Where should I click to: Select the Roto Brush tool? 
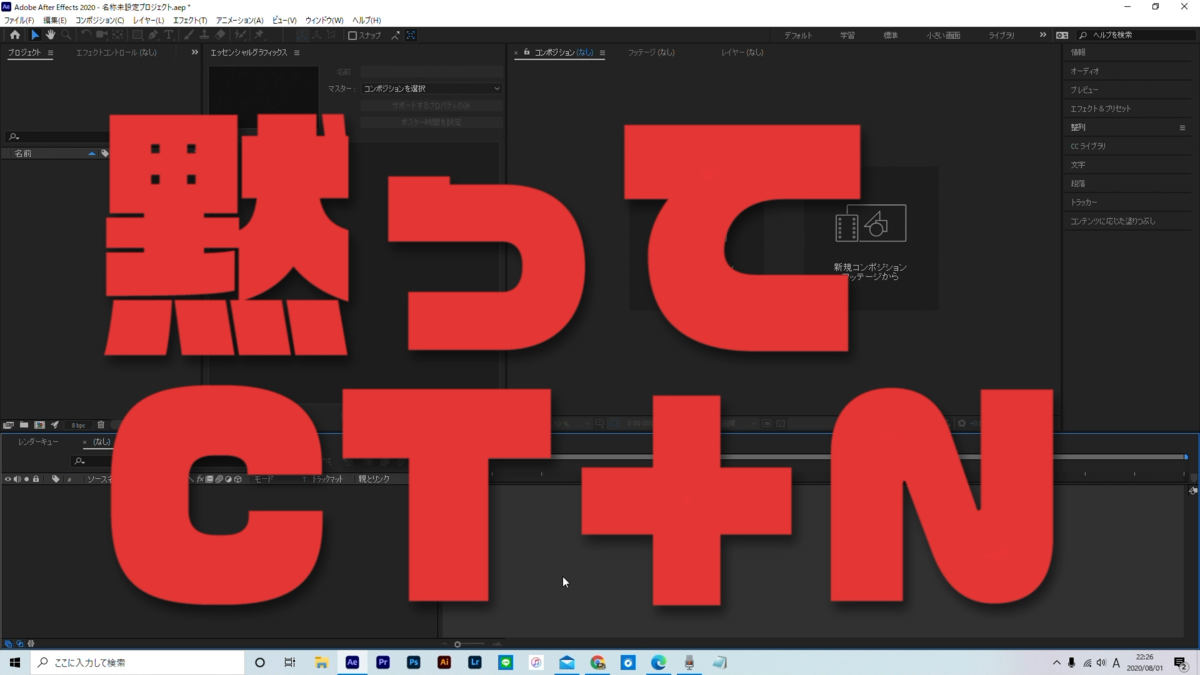click(x=240, y=35)
